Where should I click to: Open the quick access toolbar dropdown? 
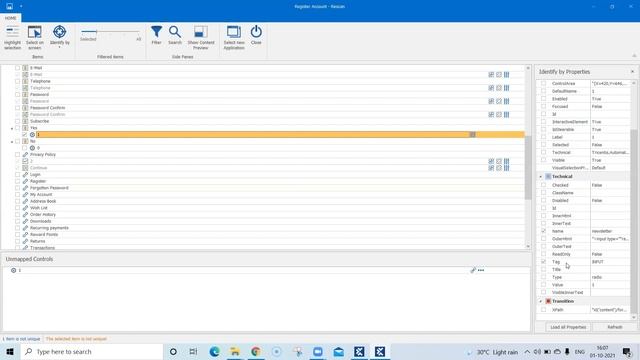pos(21,6)
